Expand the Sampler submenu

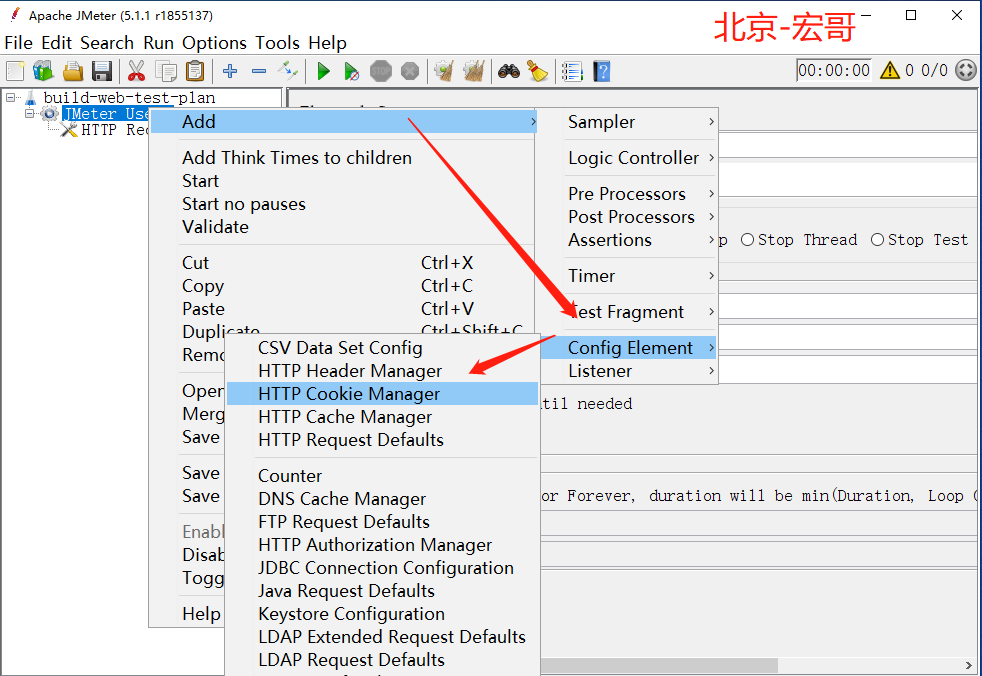(x=640, y=122)
